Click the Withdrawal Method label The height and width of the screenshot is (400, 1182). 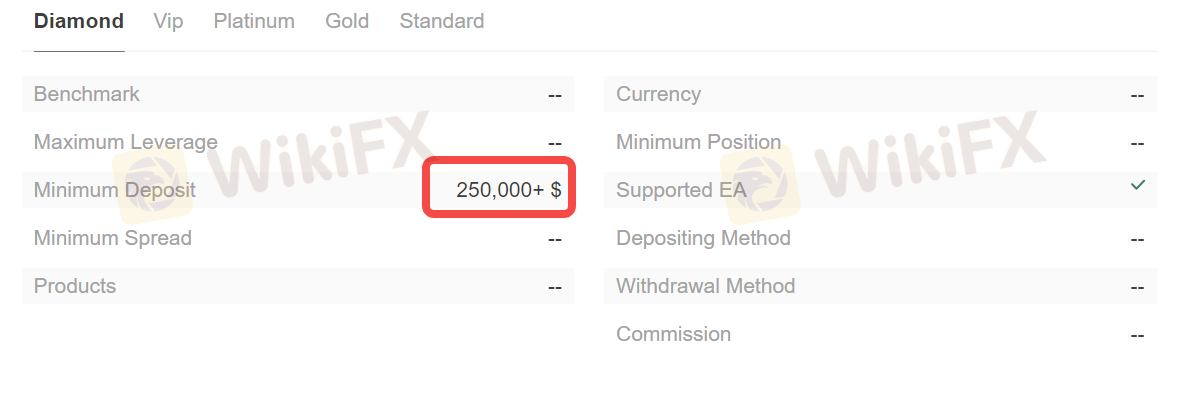[x=706, y=286]
